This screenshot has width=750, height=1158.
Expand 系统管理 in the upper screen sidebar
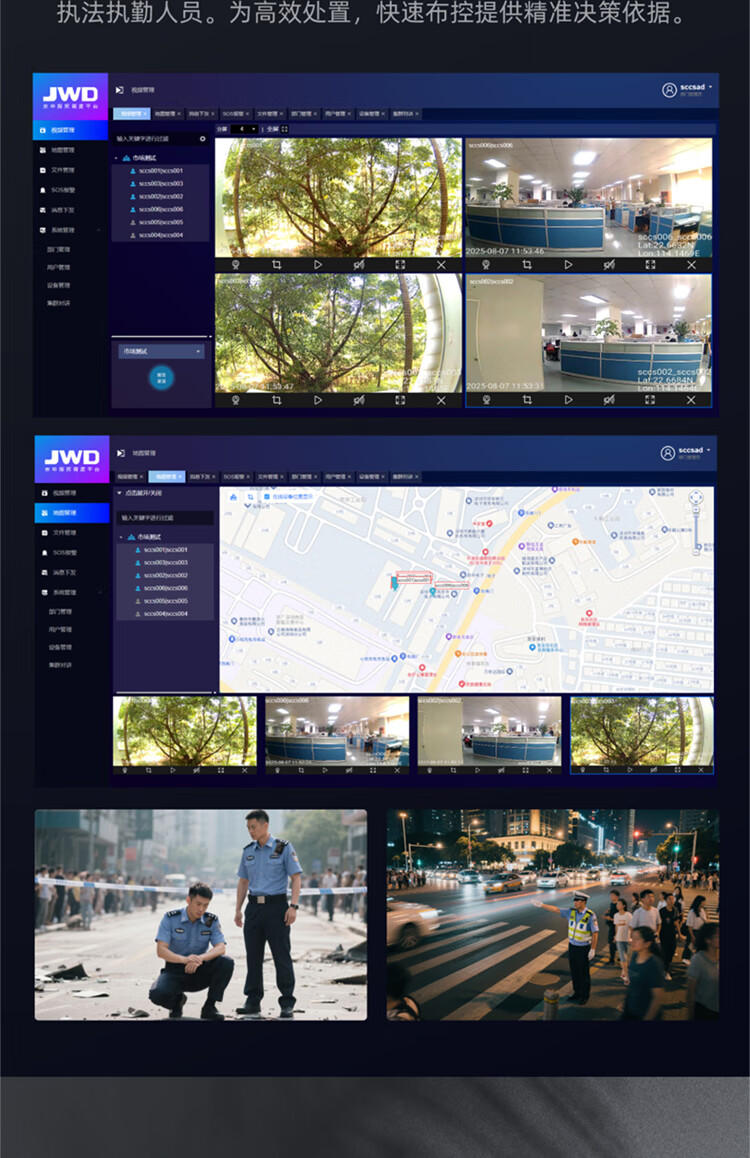pos(70,229)
